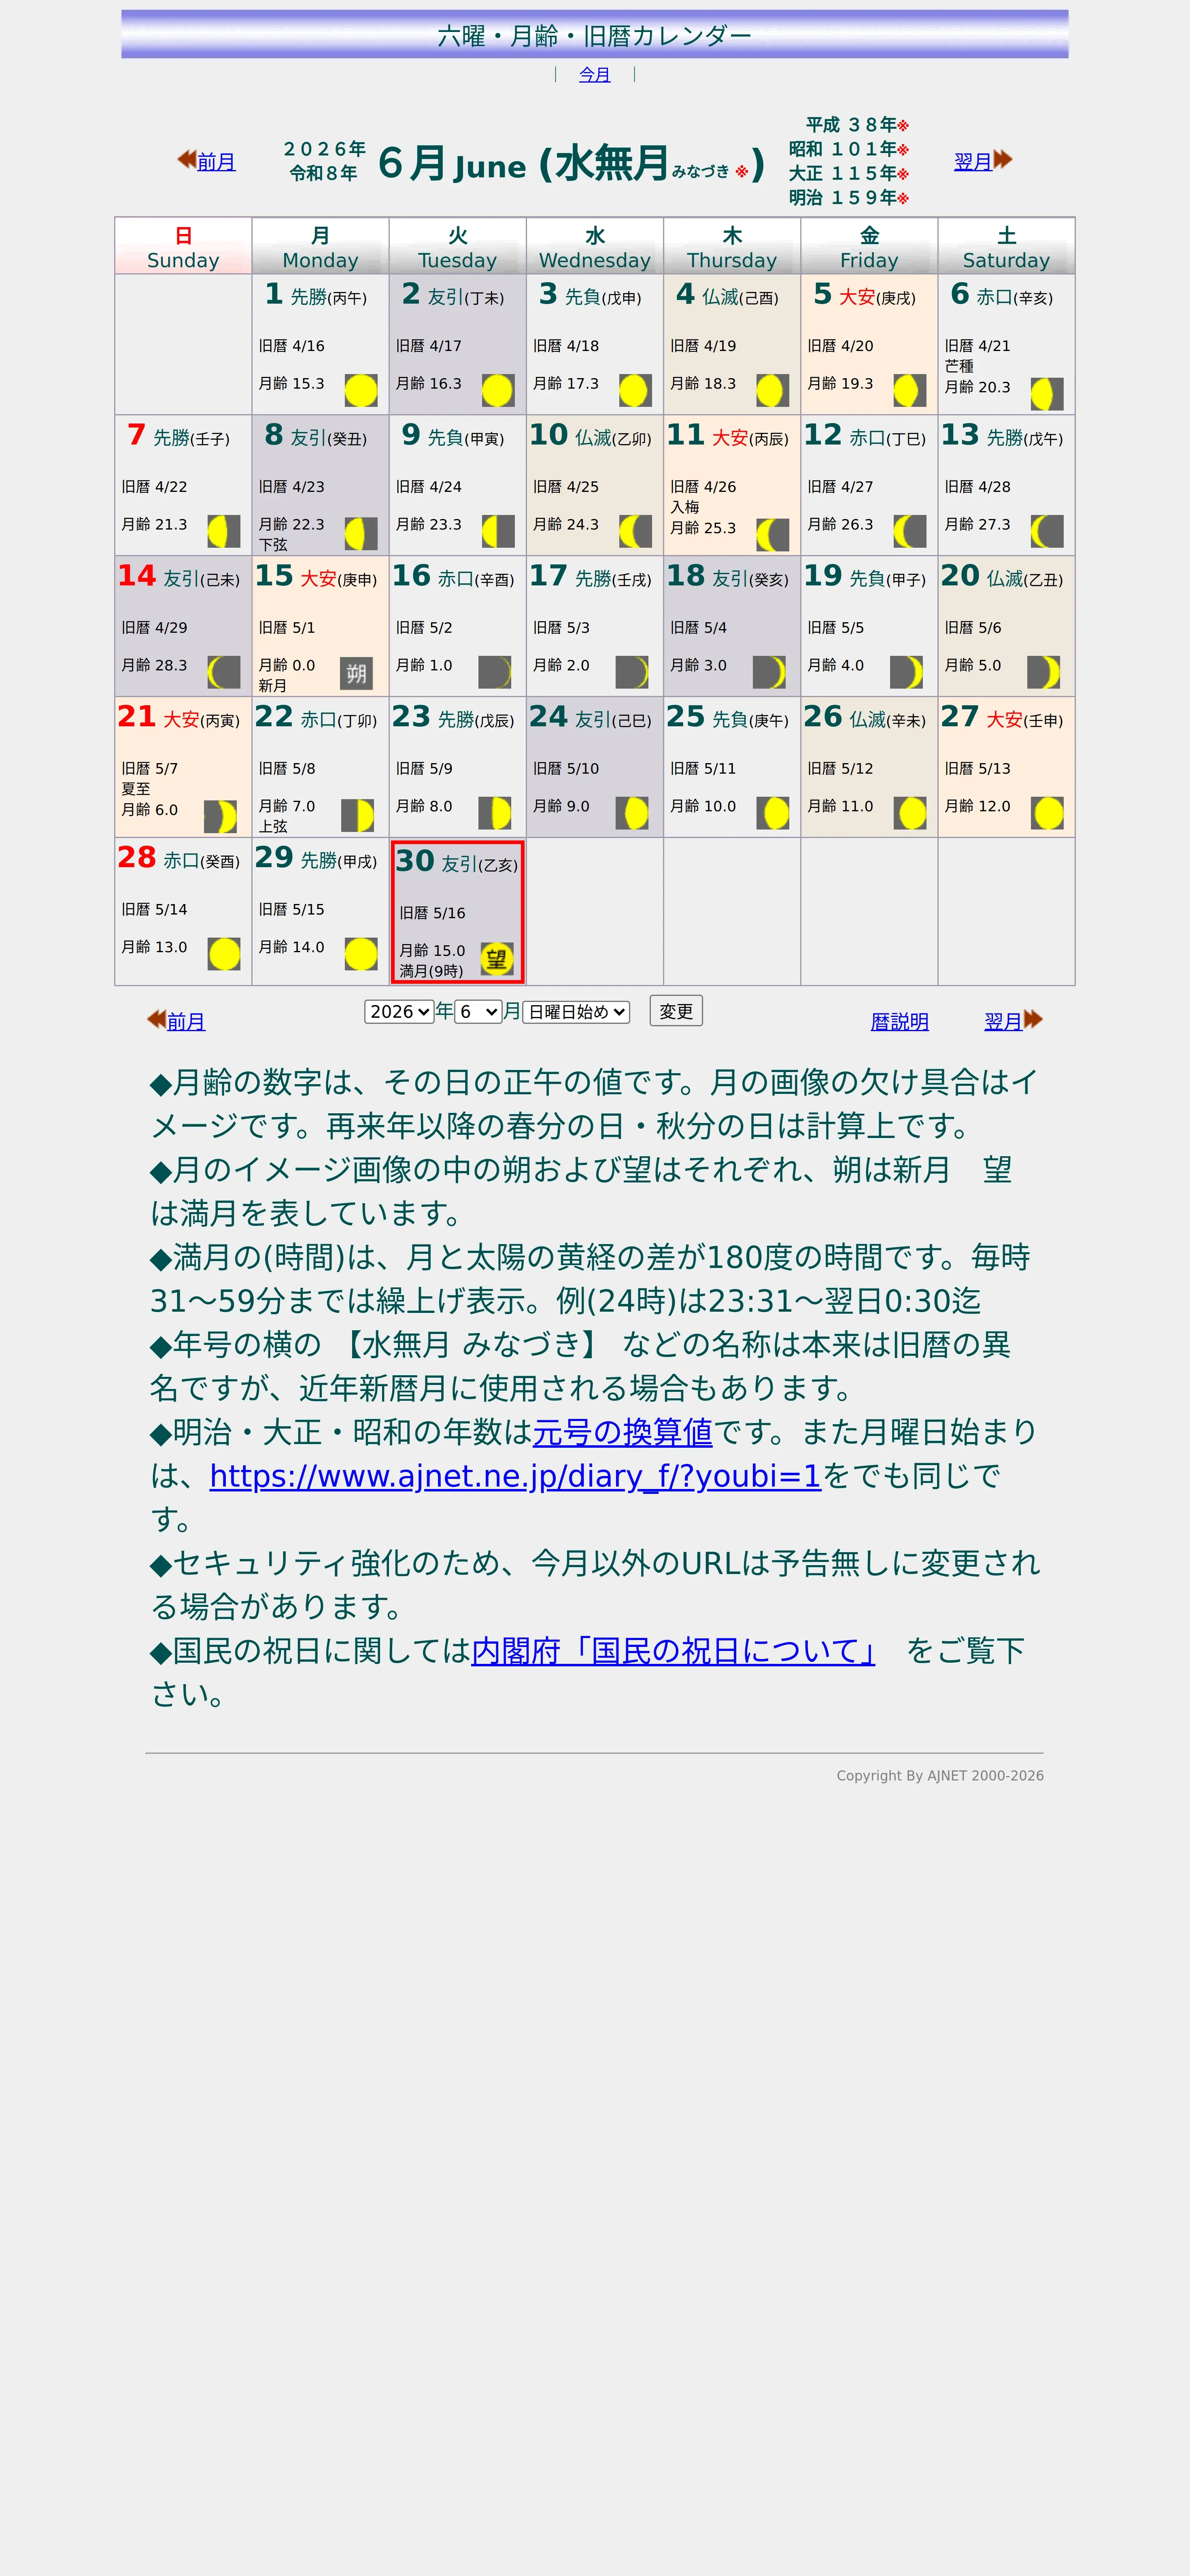Open the ajnet.ne.jp diary_f youbi=1 URL link
The image size is (1190, 2576).
(515, 1476)
